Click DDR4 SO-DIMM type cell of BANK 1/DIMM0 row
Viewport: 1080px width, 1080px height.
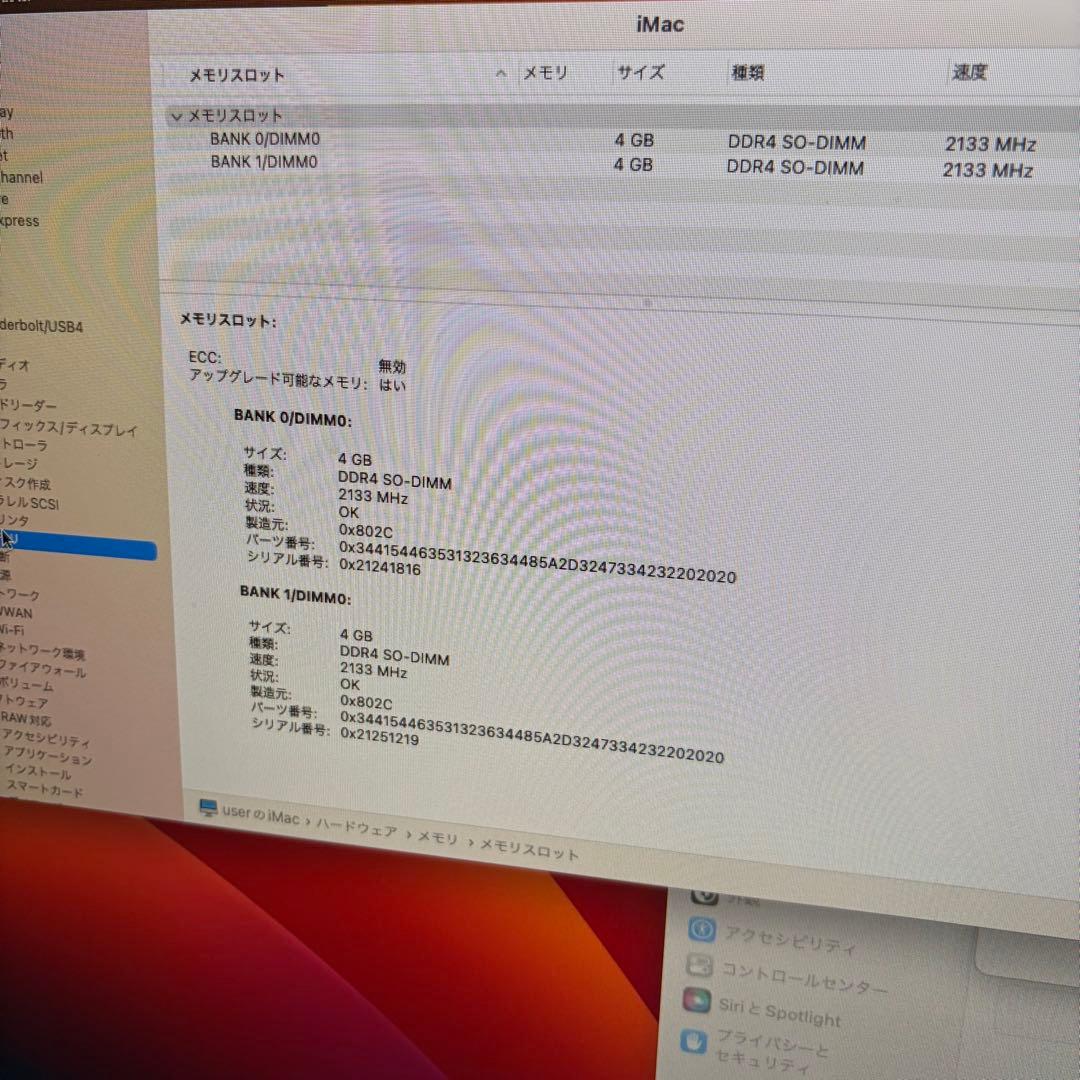coord(795,167)
